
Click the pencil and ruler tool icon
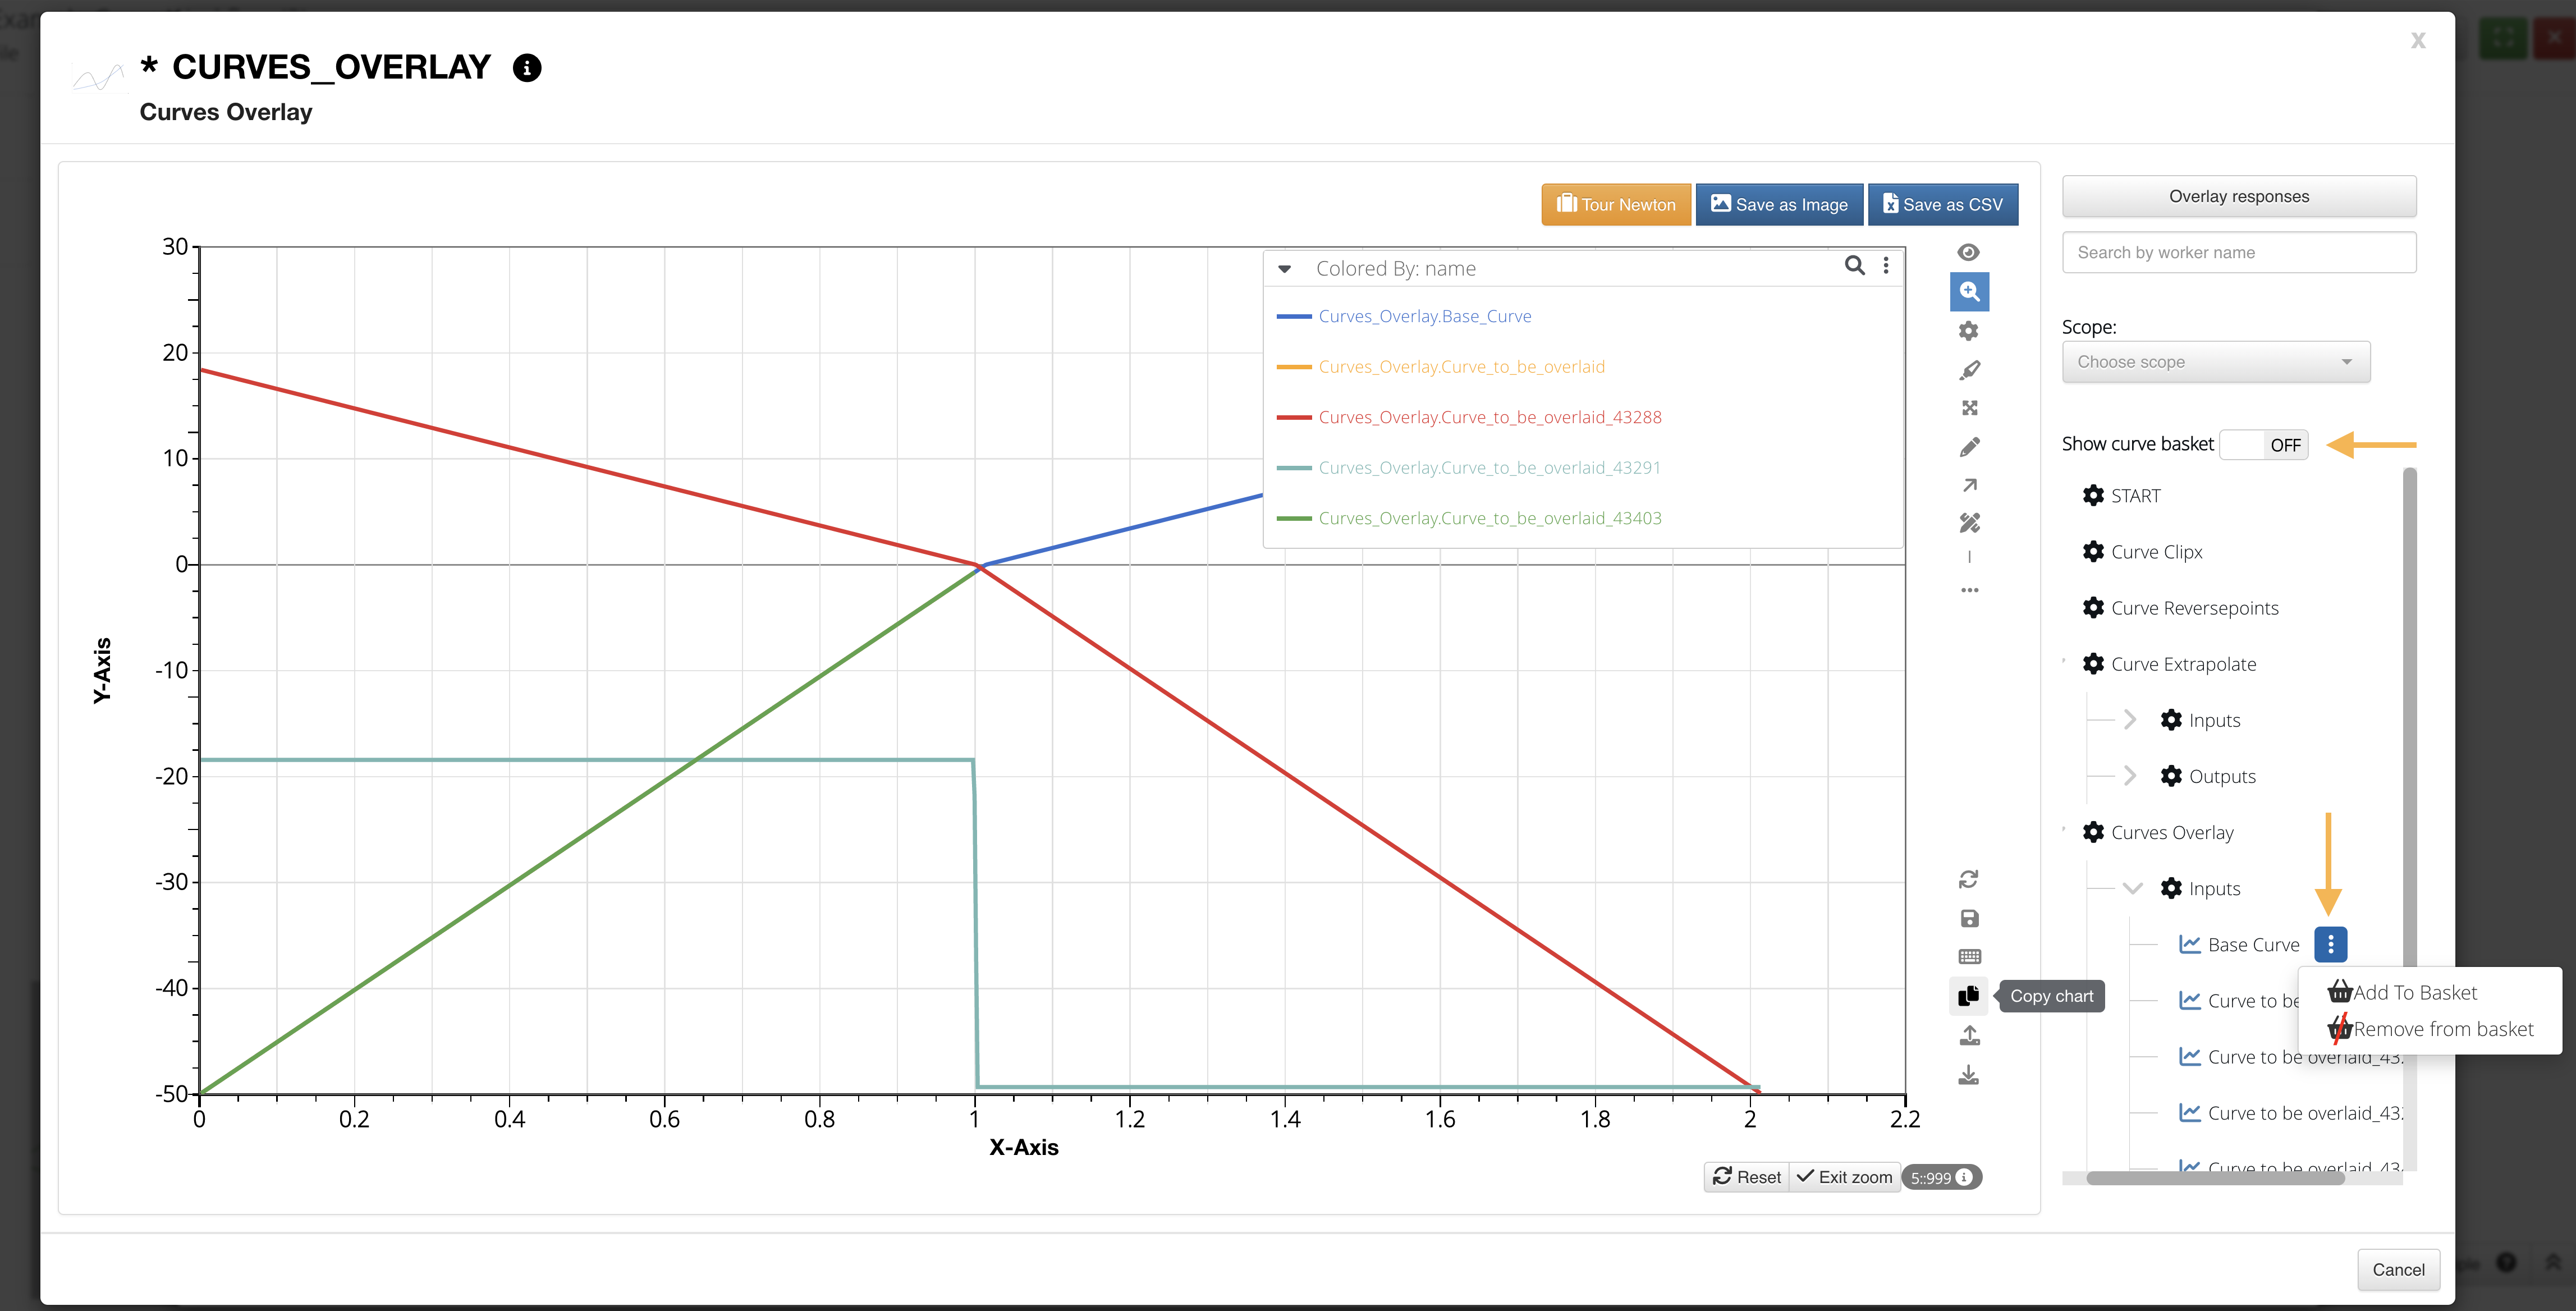coord(1969,523)
